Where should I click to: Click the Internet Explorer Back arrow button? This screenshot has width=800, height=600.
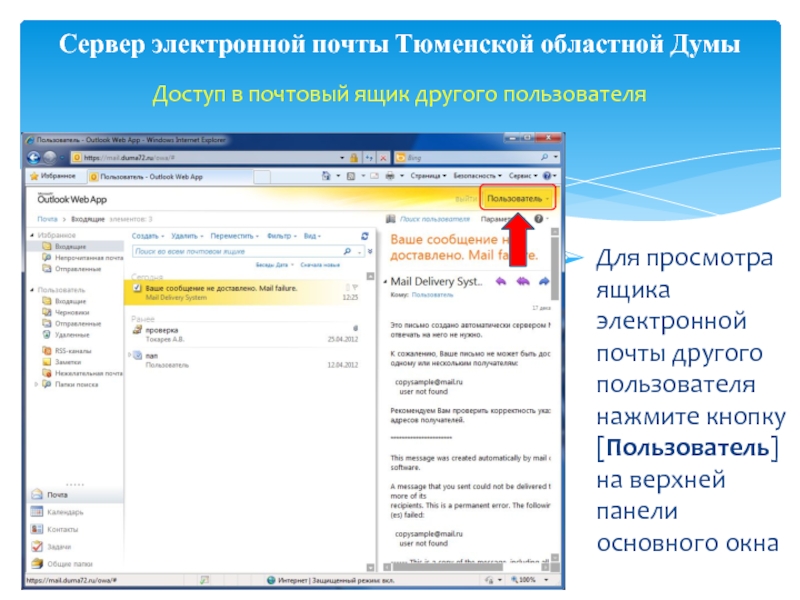(34, 158)
